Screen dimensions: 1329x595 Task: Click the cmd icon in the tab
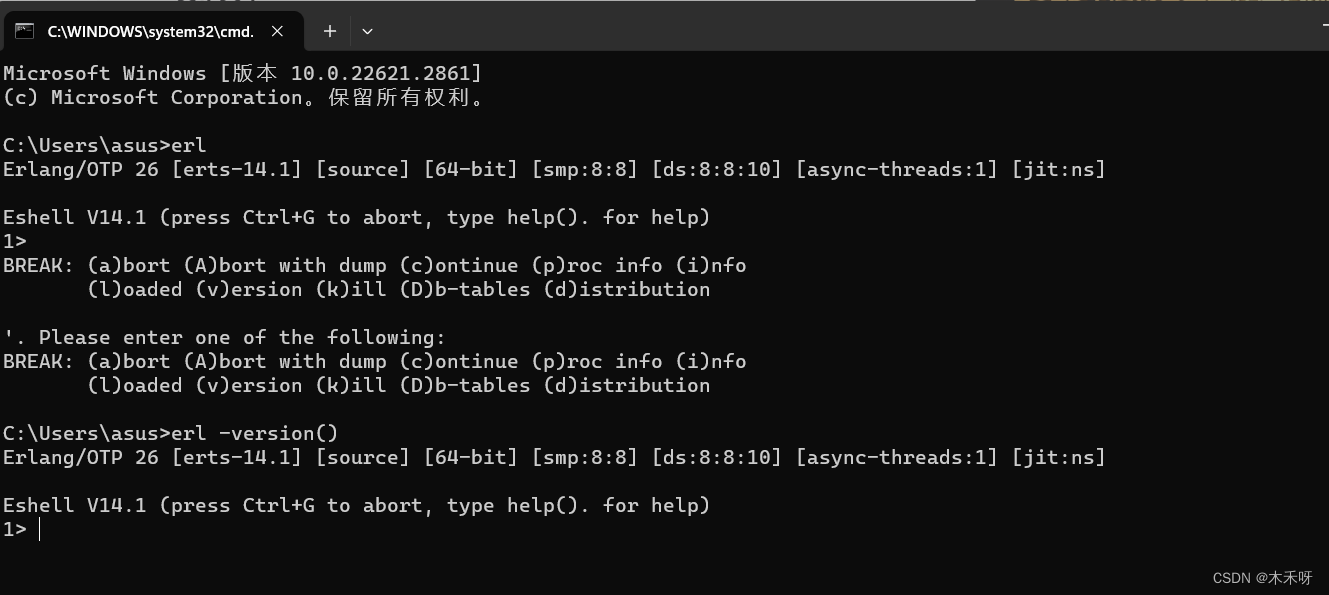(x=24, y=31)
